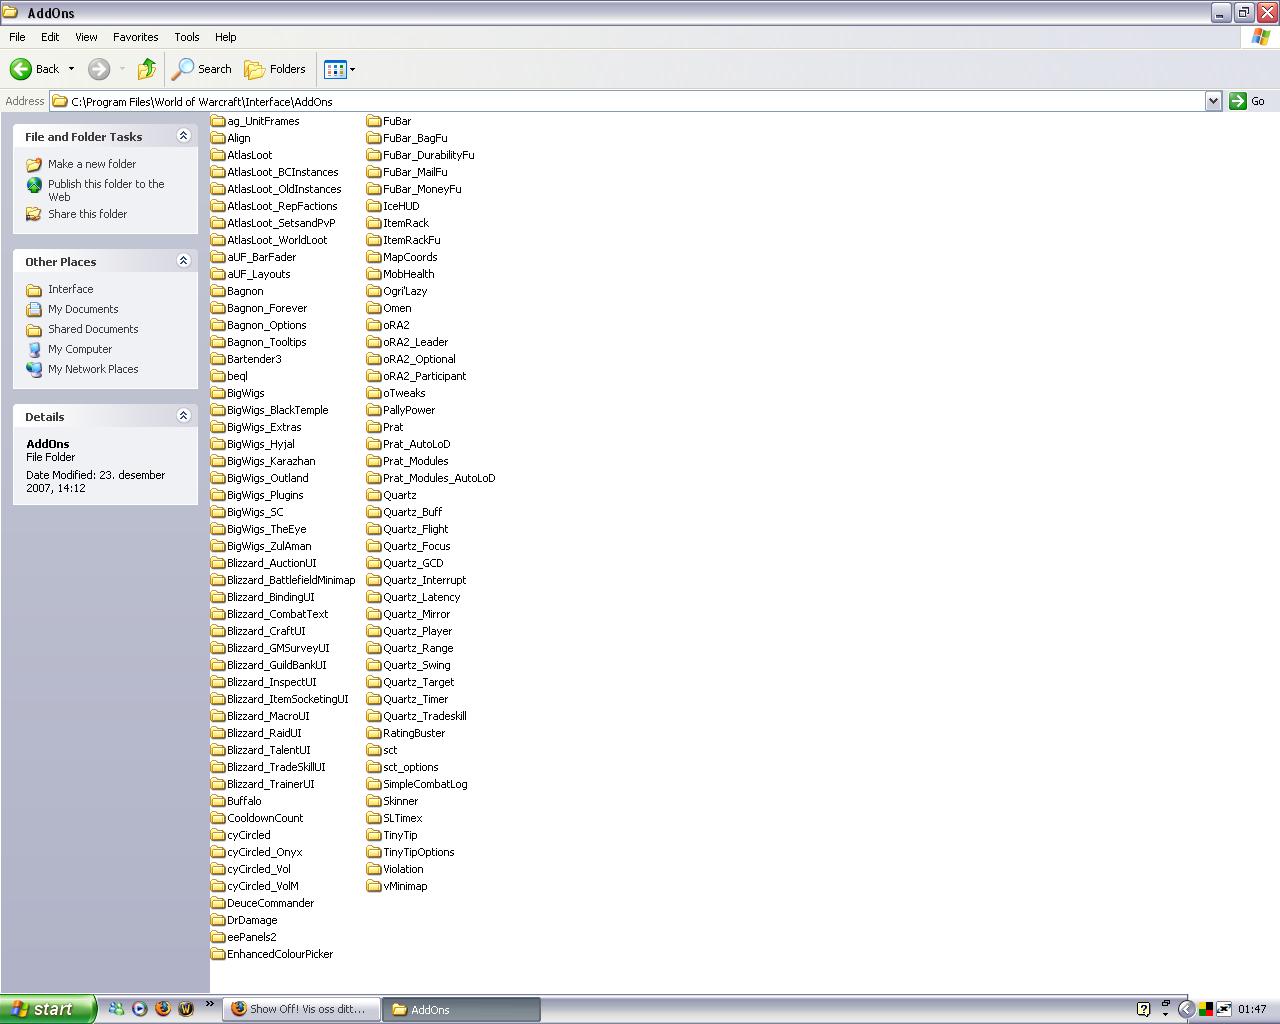Select the oRA2 folder icon
Screen dimensions: 1280x1024
click(374, 325)
